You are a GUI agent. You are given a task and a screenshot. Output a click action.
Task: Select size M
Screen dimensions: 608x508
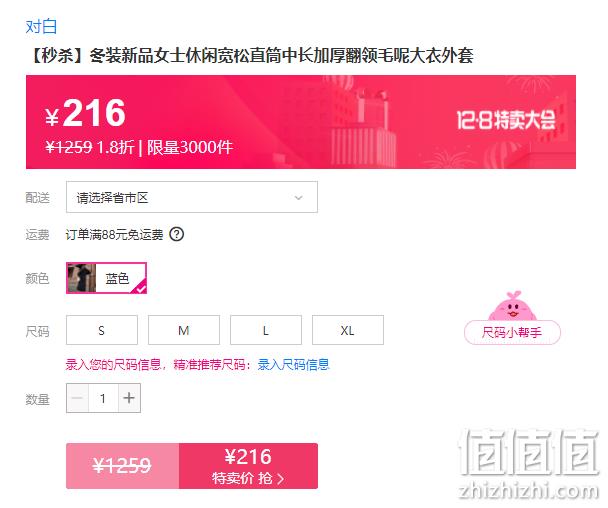click(184, 330)
